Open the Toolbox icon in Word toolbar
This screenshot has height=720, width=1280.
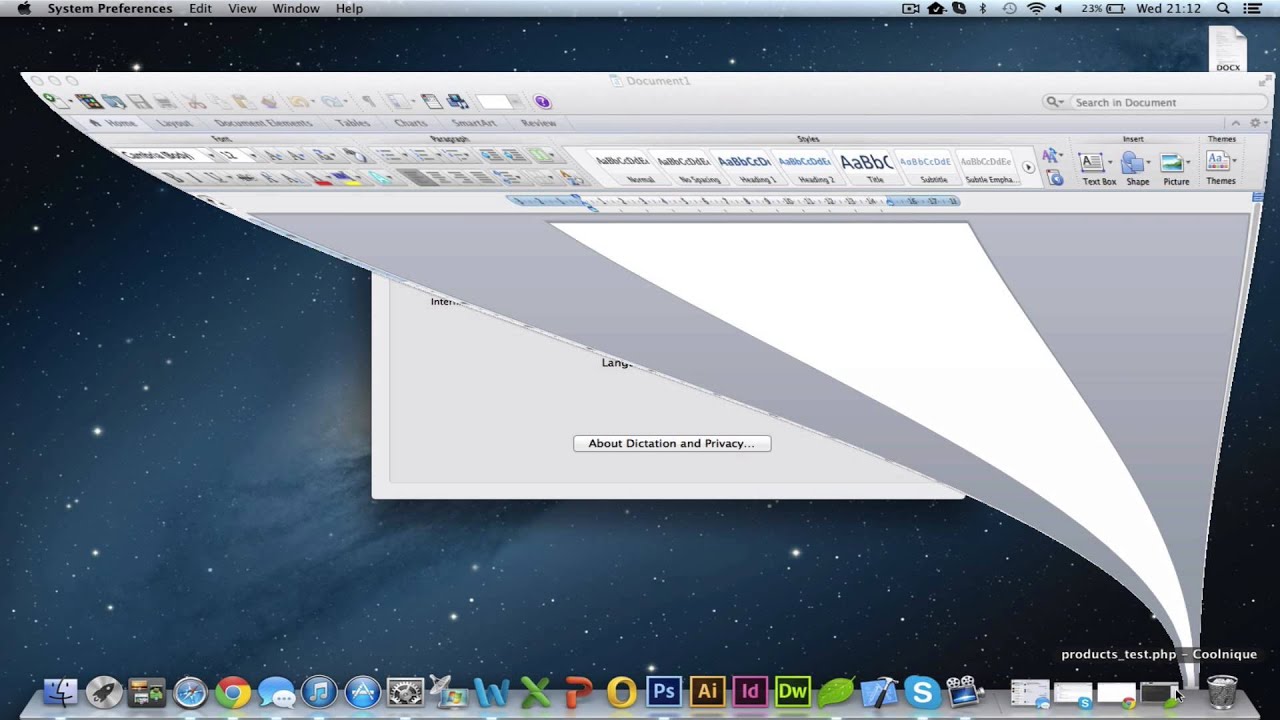tap(431, 101)
